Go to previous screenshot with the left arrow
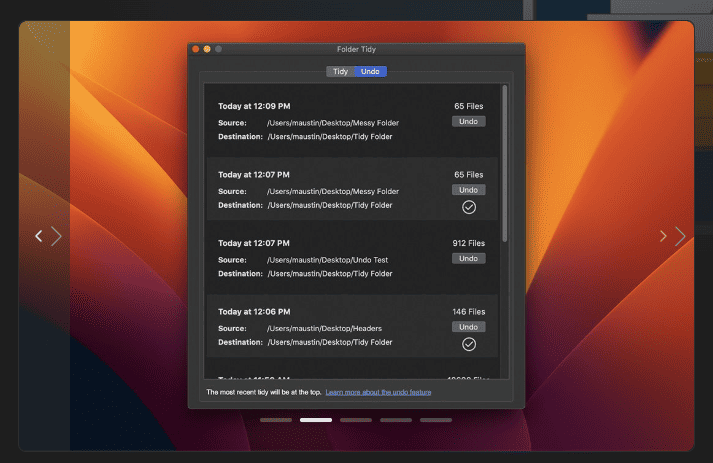The width and height of the screenshot is (713, 463). coord(39,236)
